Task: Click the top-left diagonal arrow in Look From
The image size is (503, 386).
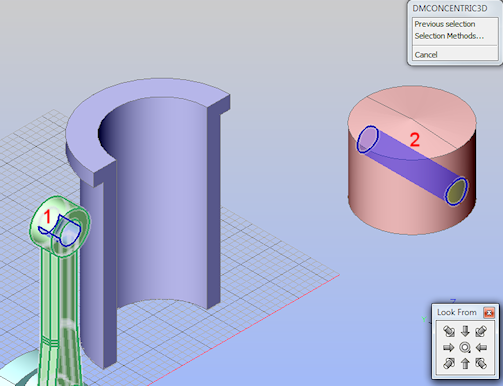Action: coord(449,331)
